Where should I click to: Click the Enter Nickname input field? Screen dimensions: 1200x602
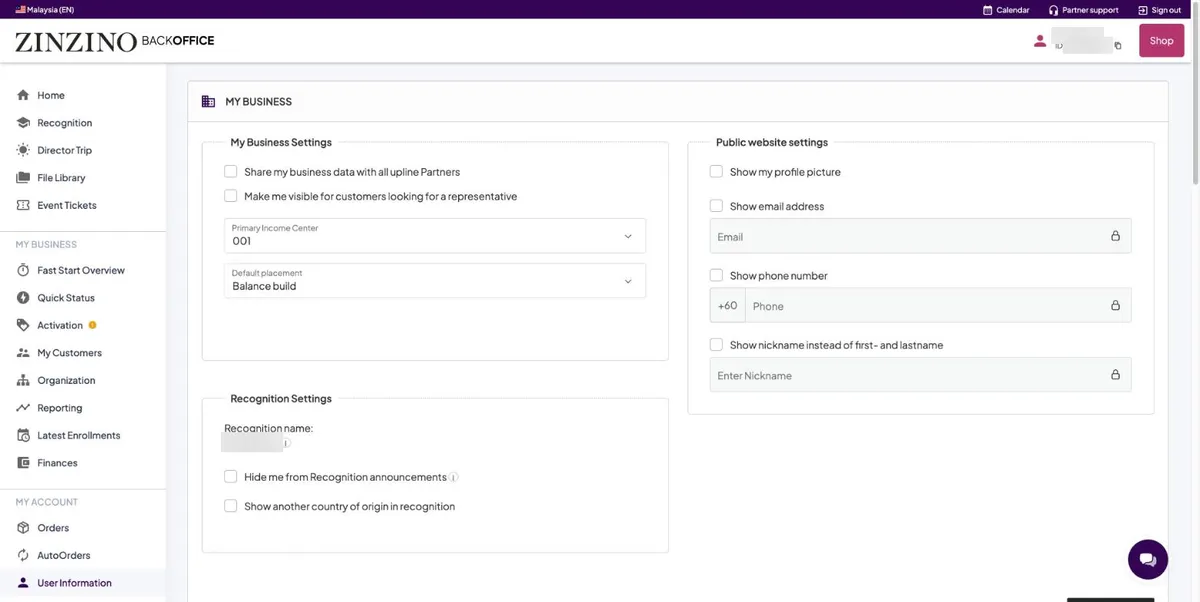(920, 375)
